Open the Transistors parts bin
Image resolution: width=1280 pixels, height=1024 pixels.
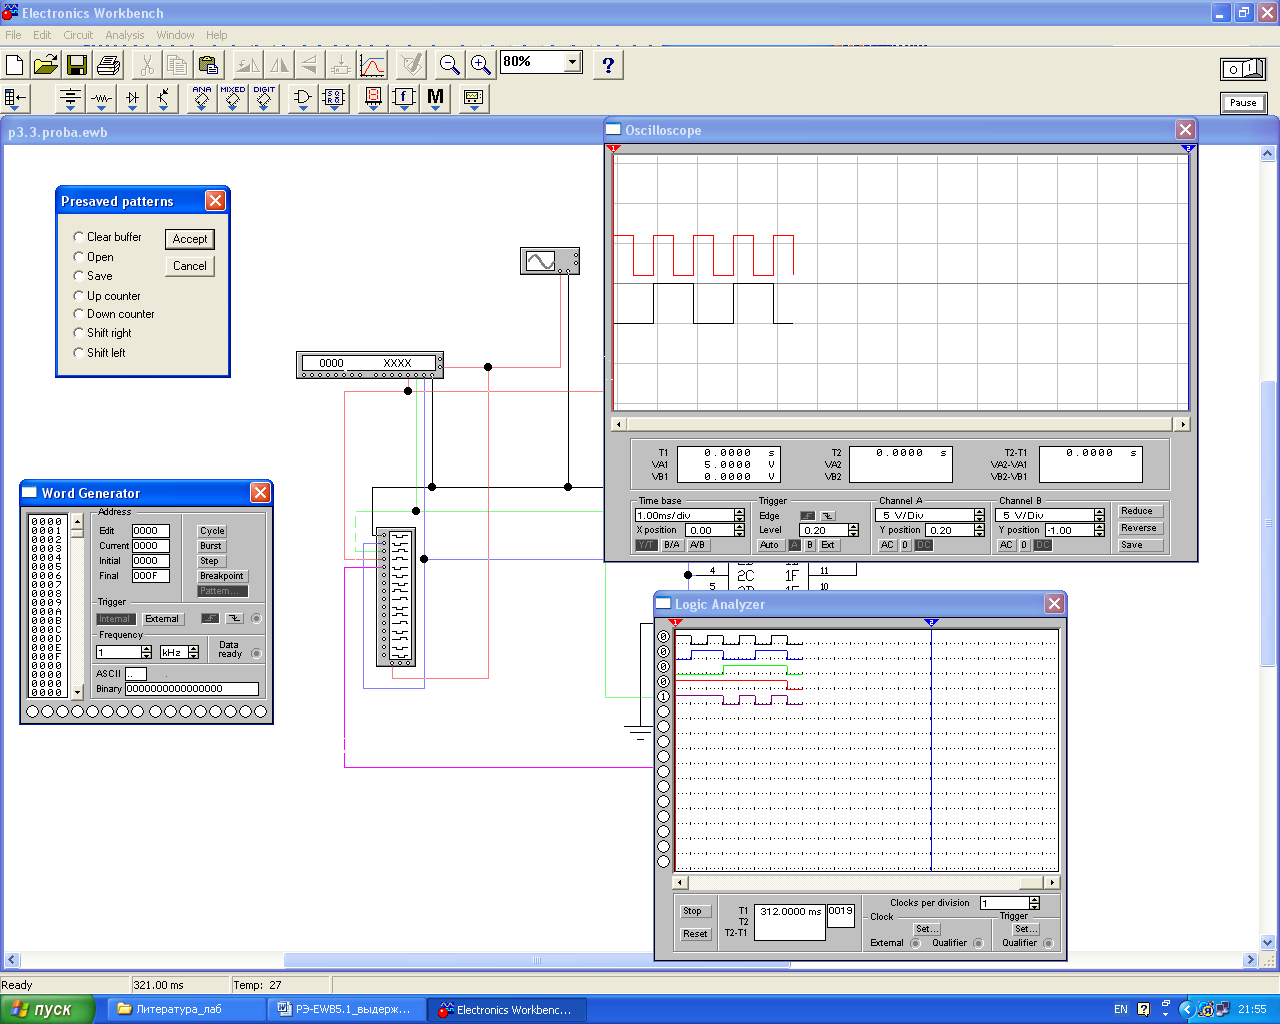pos(163,98)
